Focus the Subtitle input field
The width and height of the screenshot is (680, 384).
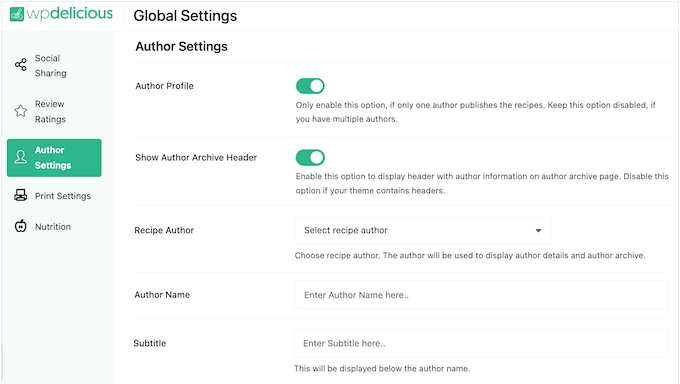(481, 343)
